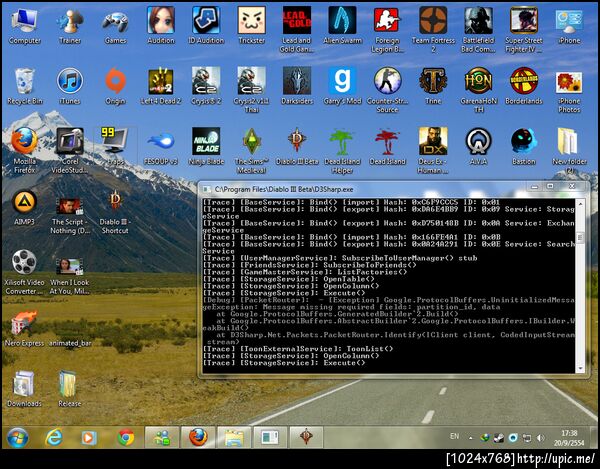Open Windows Media Player taskbar icon

click(x=89, y=437)
